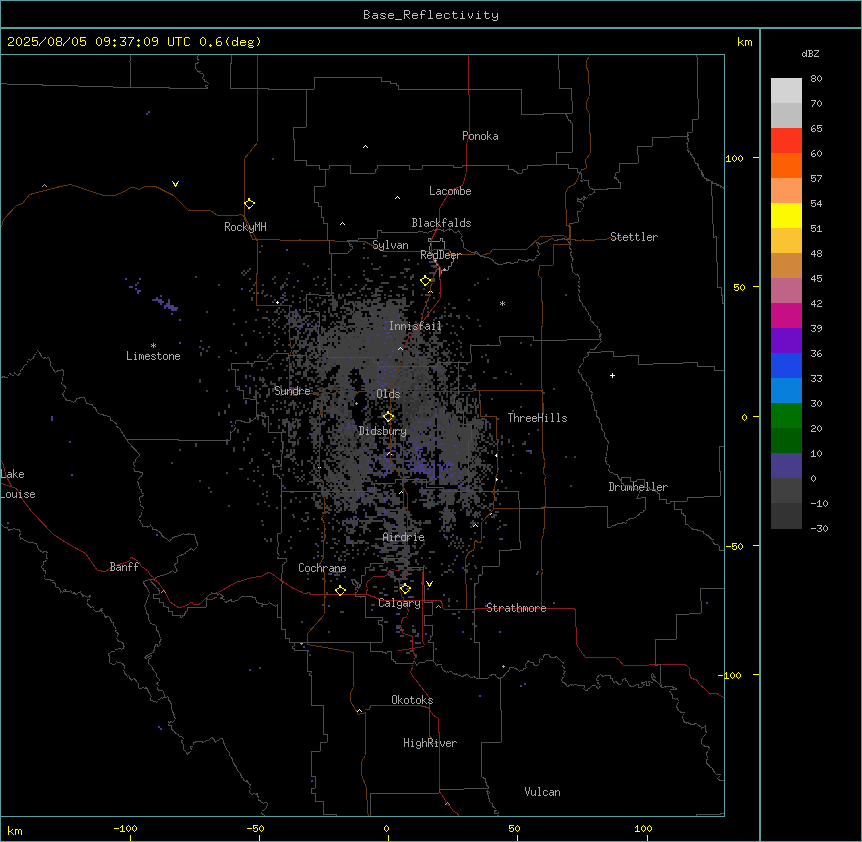Click the Ponoka label
The width and height of the screenshot is (862, 842).
coord(480,136)
